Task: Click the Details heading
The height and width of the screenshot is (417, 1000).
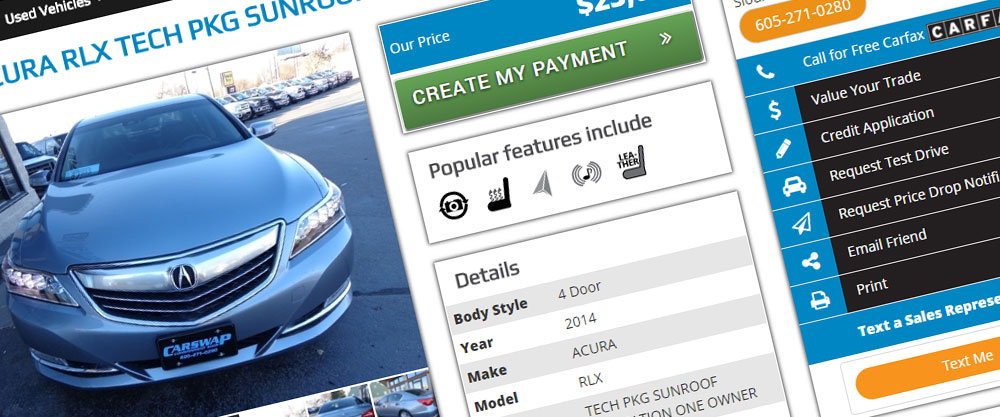Action: (487, 273)
